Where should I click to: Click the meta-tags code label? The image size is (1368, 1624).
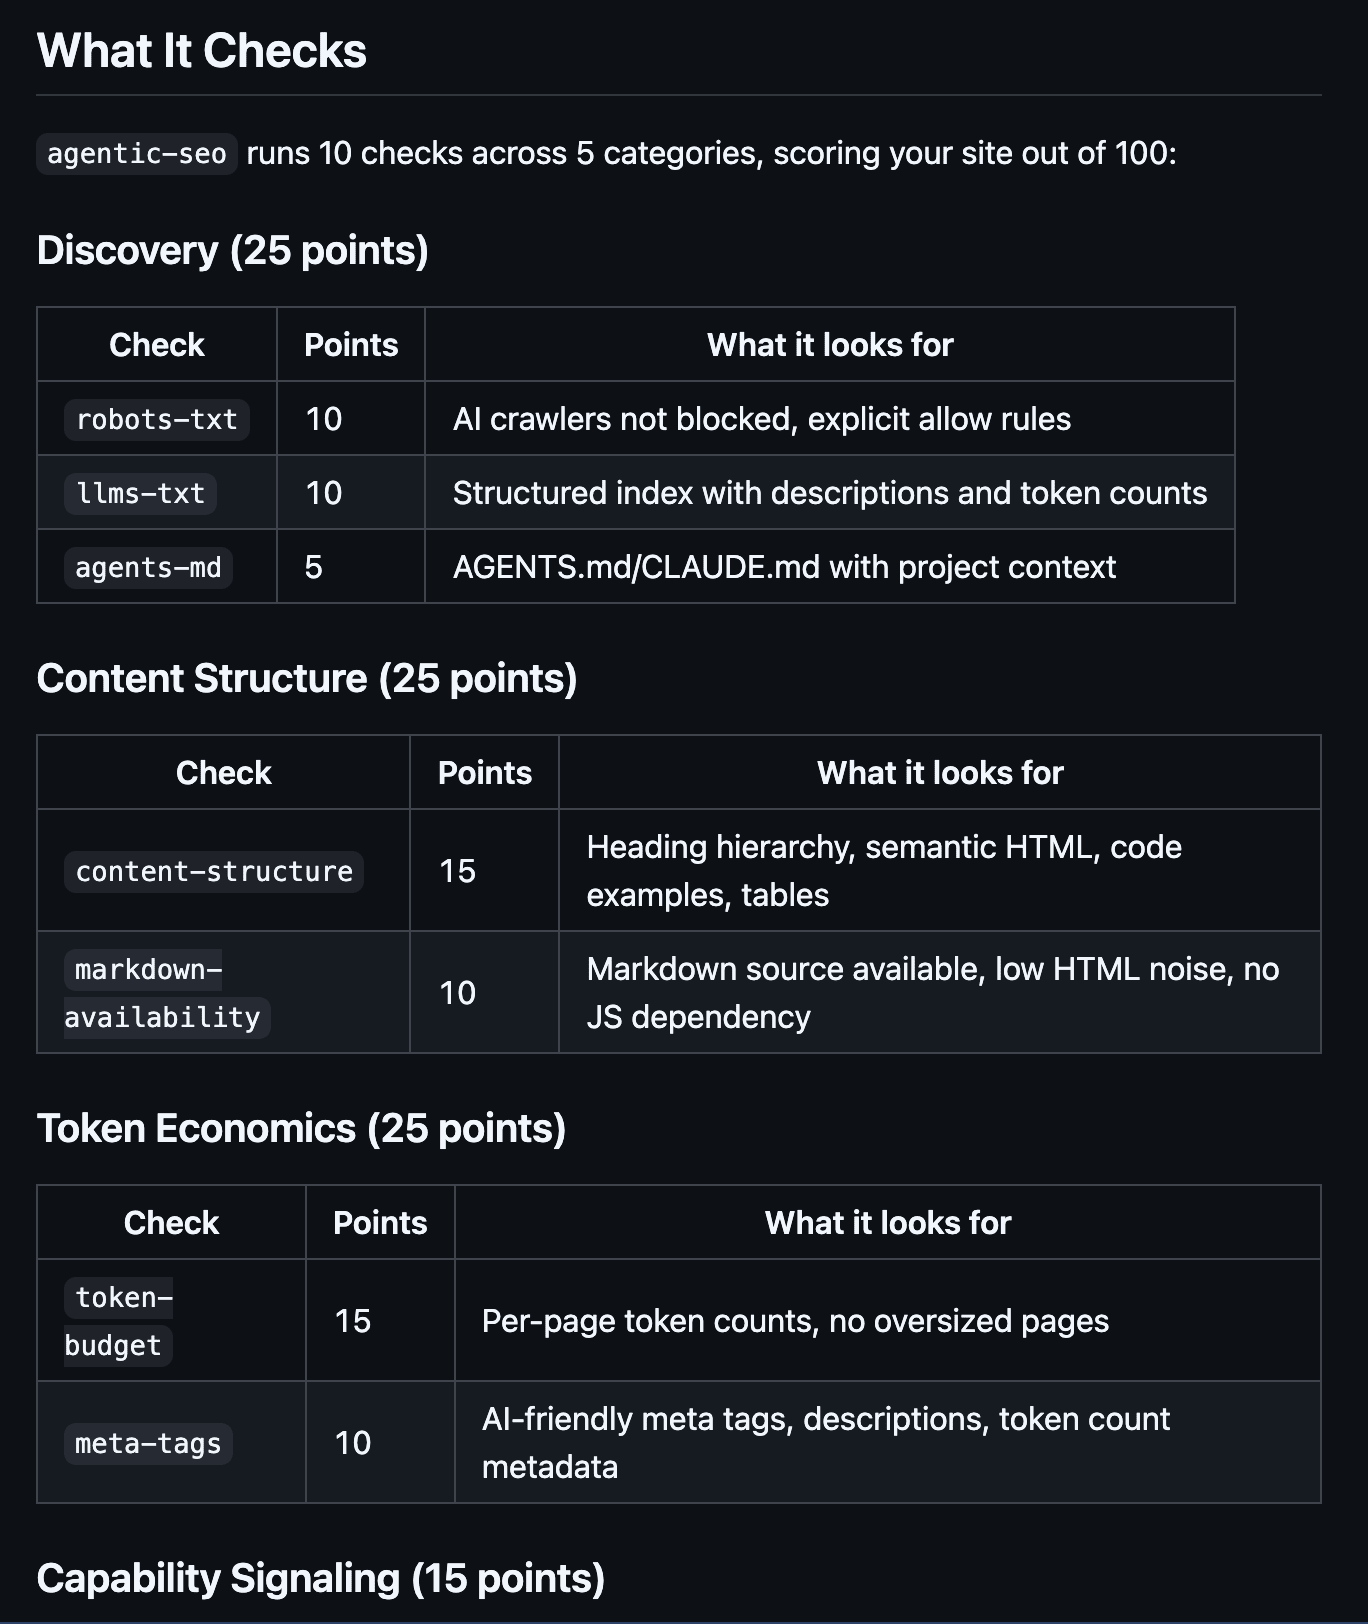click(x=148, y=1444)
